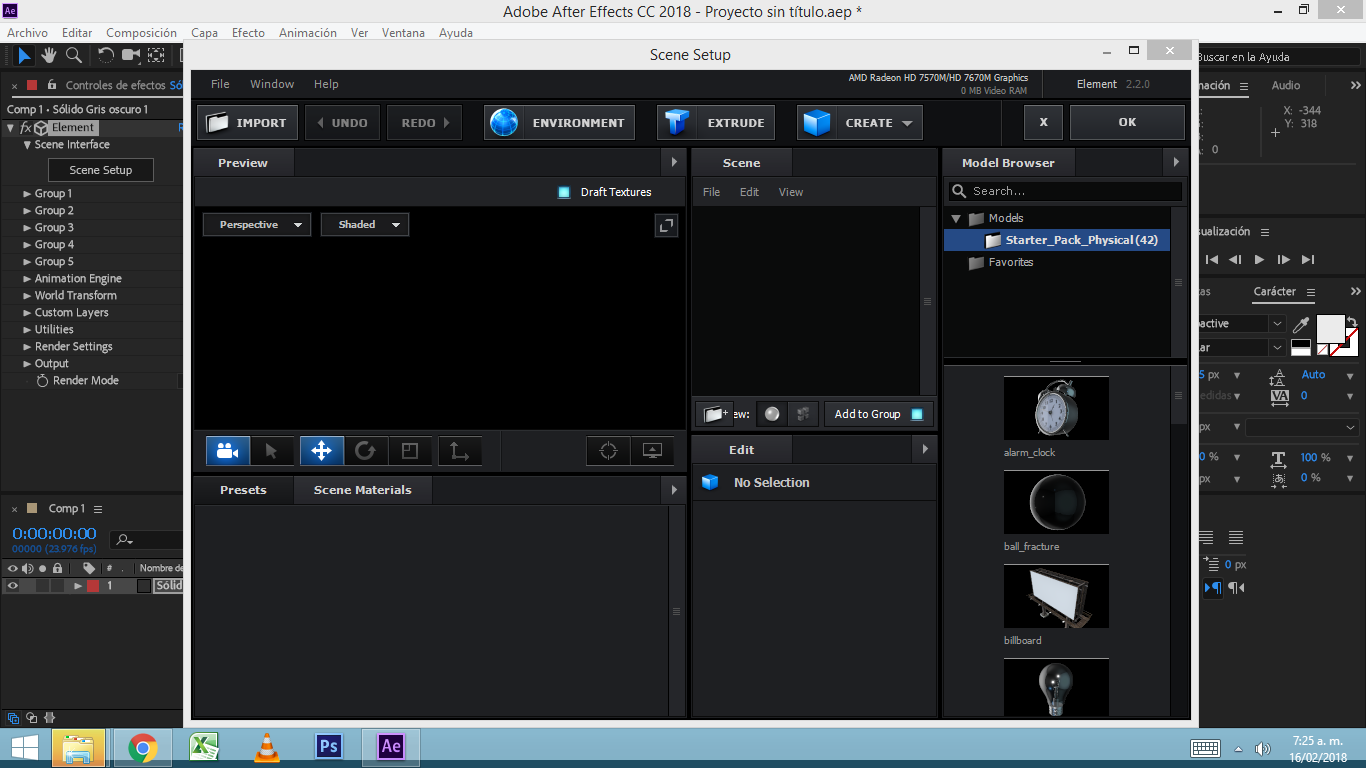1366x768 pixels.
Task: Click the axis anchor tool icon
Action: coord(460,451)
